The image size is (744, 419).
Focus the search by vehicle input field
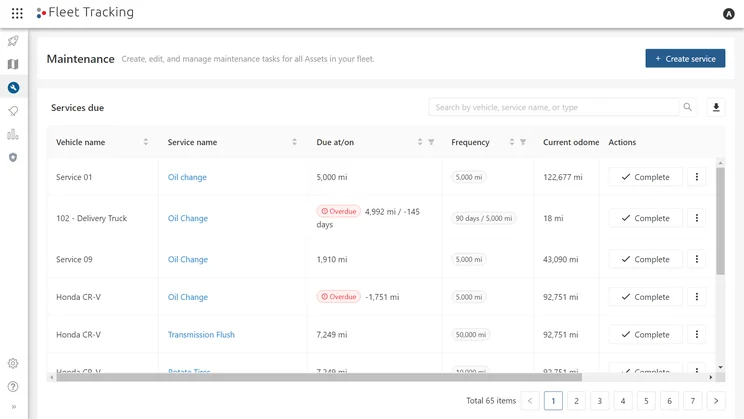click(554, 107)
